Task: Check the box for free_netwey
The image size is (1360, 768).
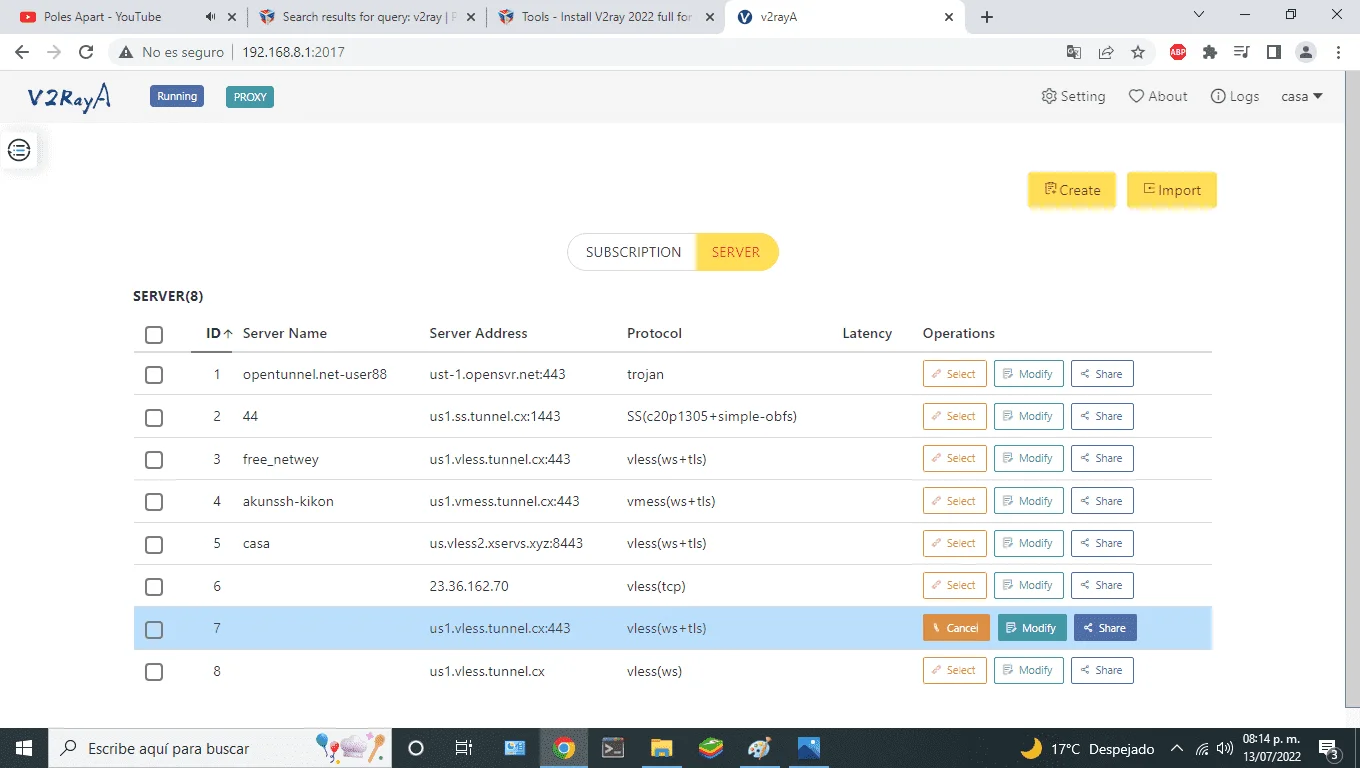Action: [x=154, y=460]
